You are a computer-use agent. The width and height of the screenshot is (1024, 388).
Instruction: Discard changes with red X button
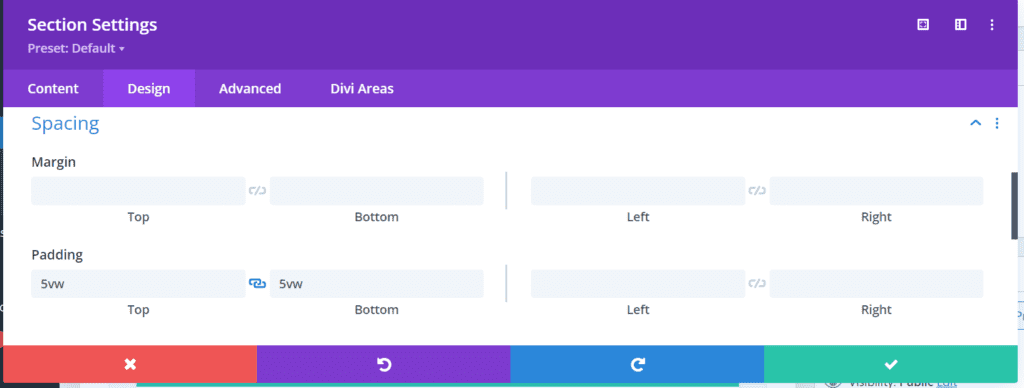130,364
